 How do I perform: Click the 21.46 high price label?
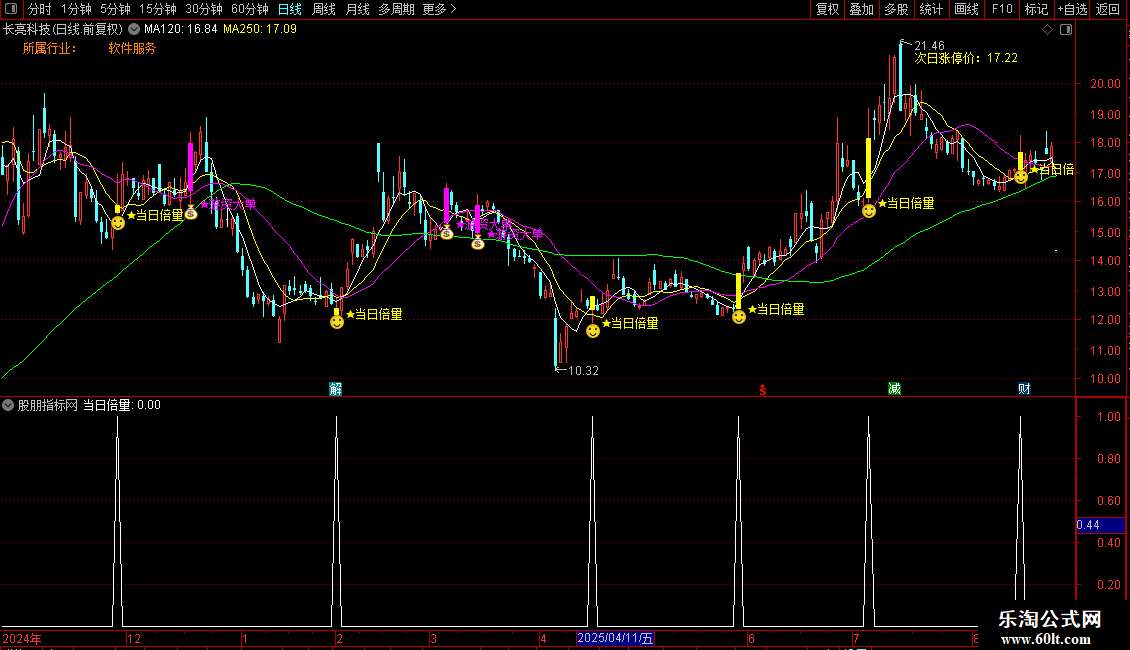pyautogui.click(x=929, y=45)
